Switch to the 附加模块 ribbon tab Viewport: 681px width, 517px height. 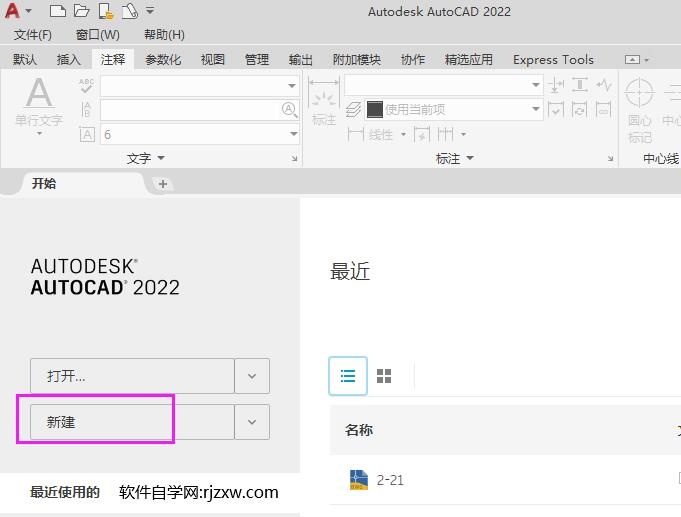[357, 60]
